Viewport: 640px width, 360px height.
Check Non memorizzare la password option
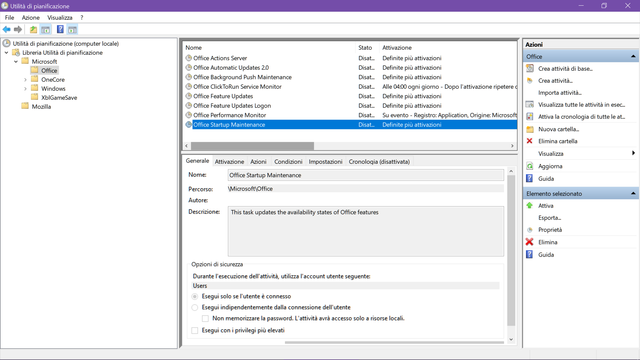click(x=205, y=318)
